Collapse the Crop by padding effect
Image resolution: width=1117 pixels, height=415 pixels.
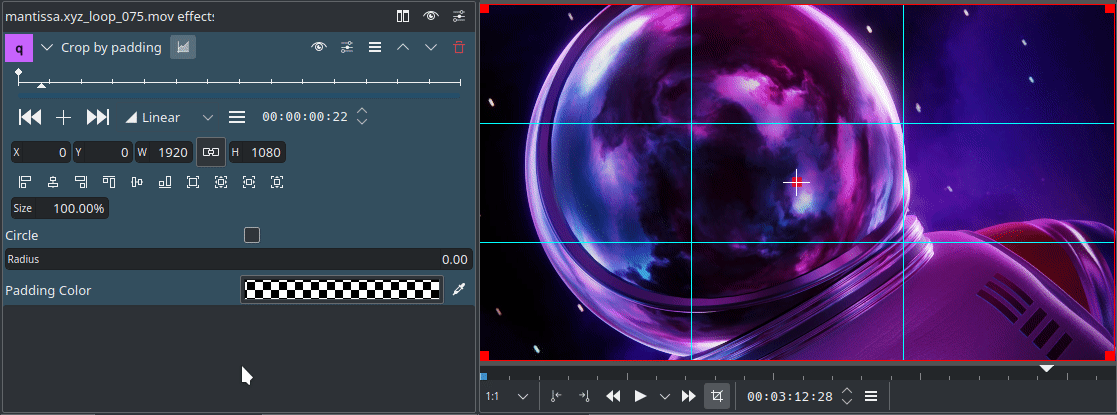47,47
